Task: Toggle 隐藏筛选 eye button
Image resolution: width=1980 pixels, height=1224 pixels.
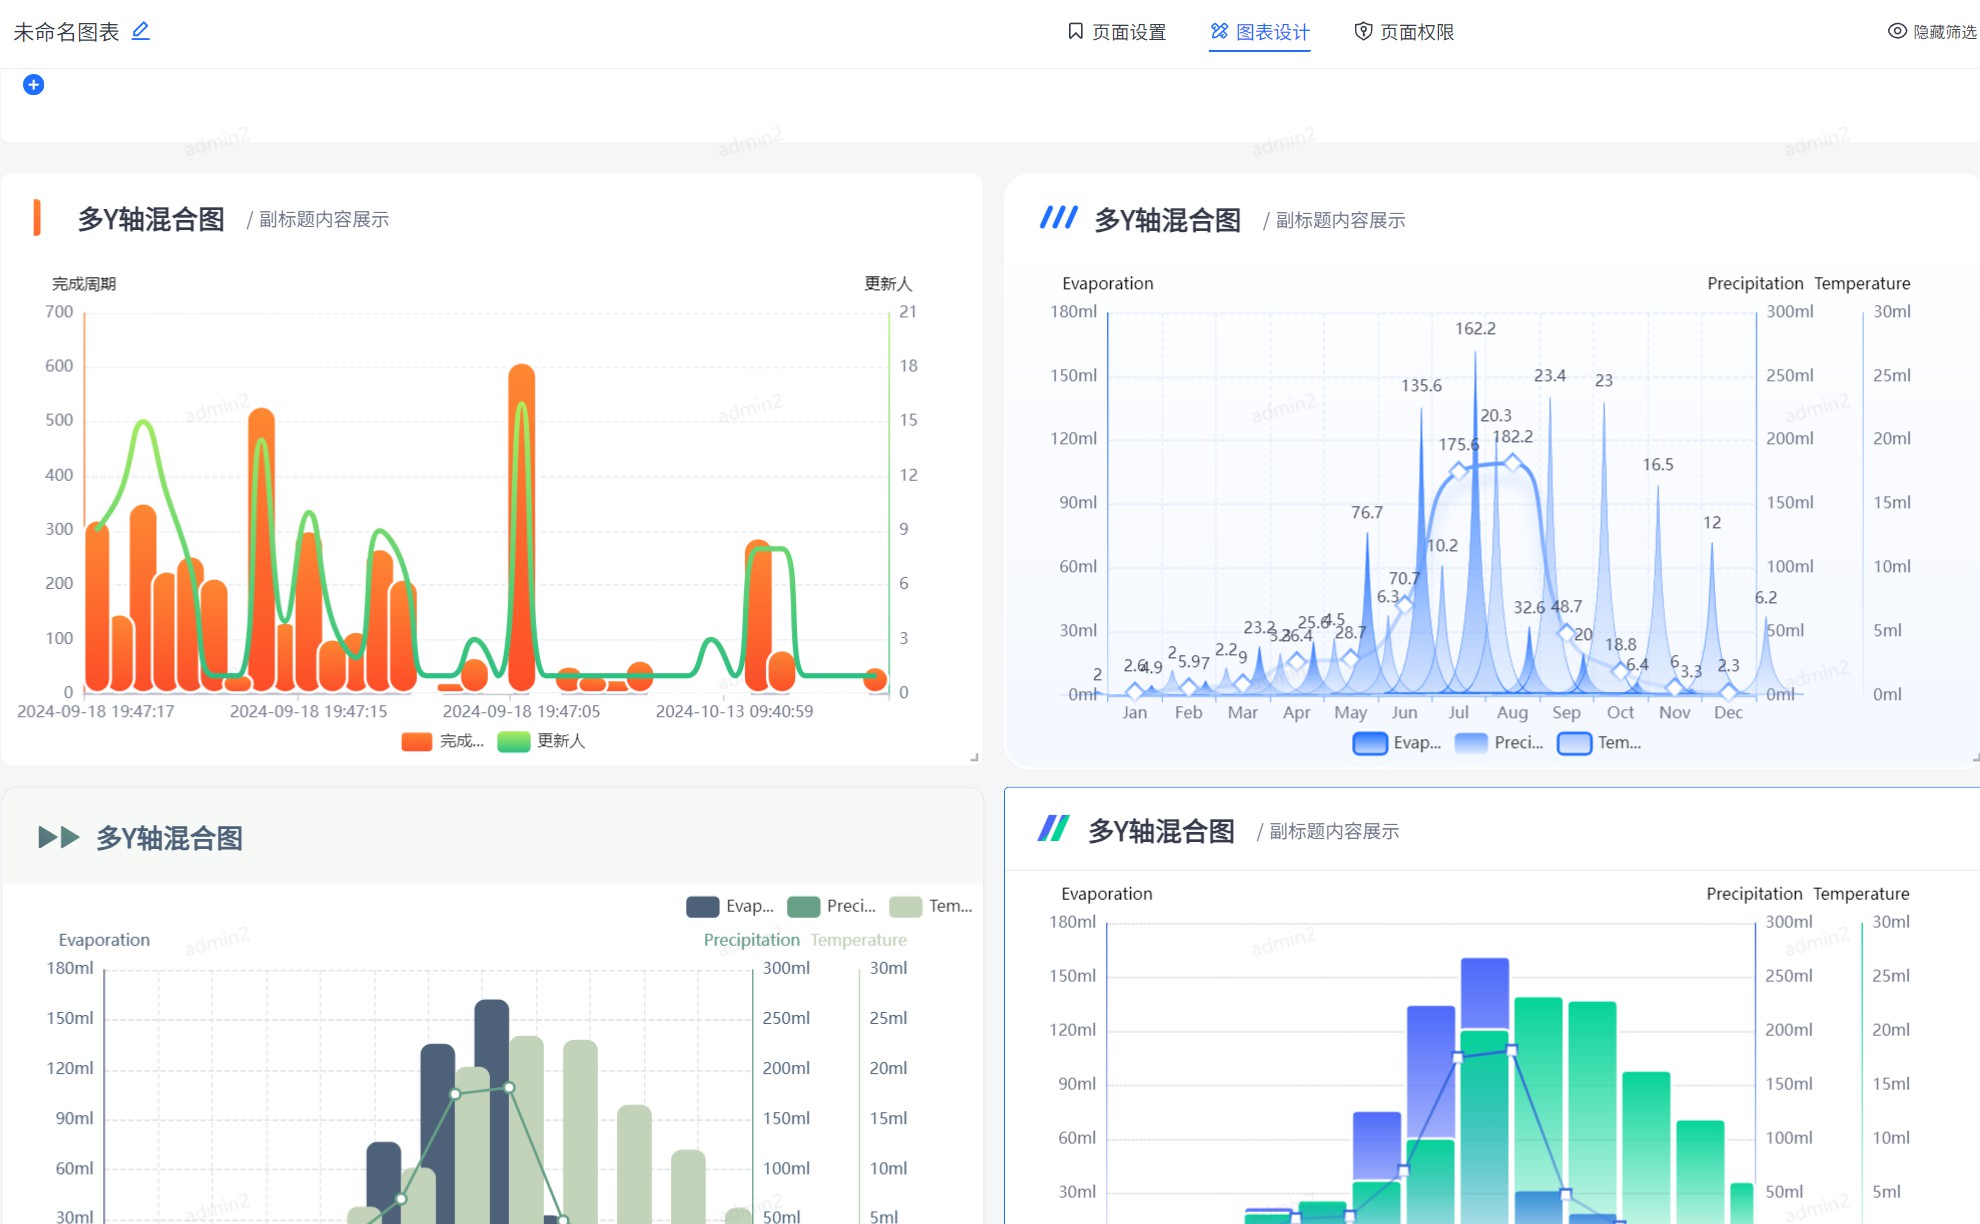Action: click(x=1932, y=32)
